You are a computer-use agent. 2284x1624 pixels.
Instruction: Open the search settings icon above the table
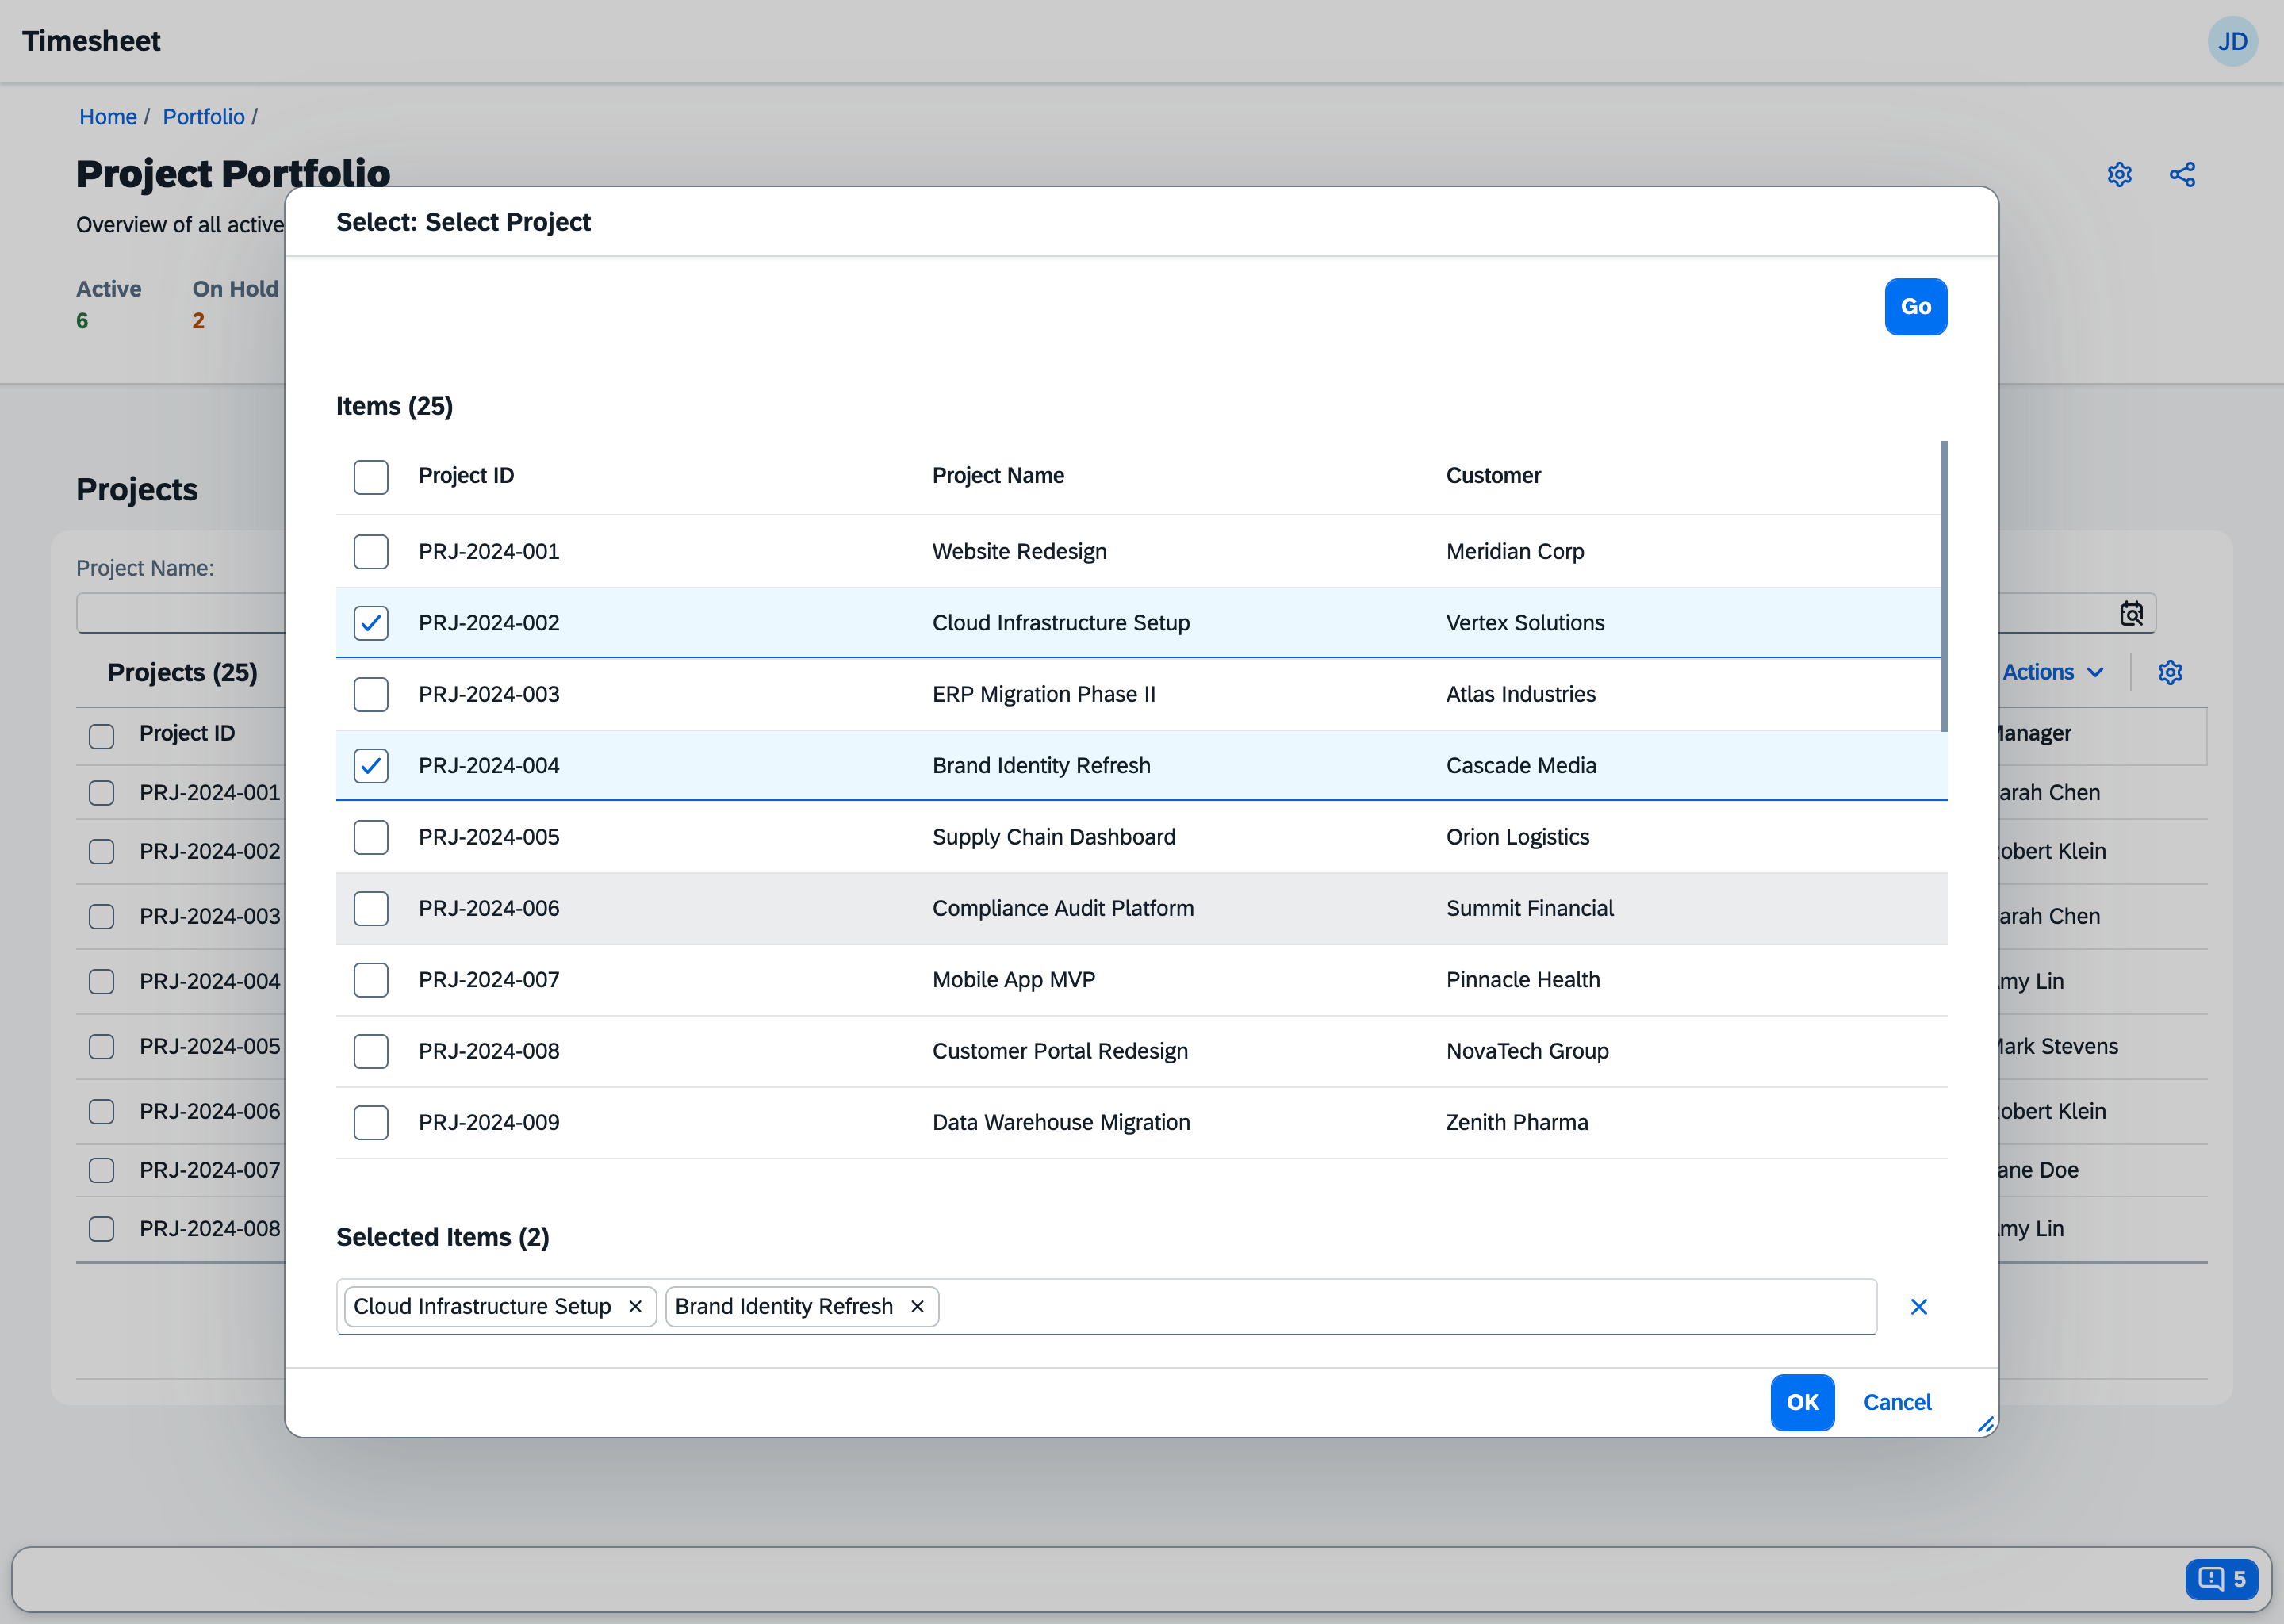pos(2132,613)
